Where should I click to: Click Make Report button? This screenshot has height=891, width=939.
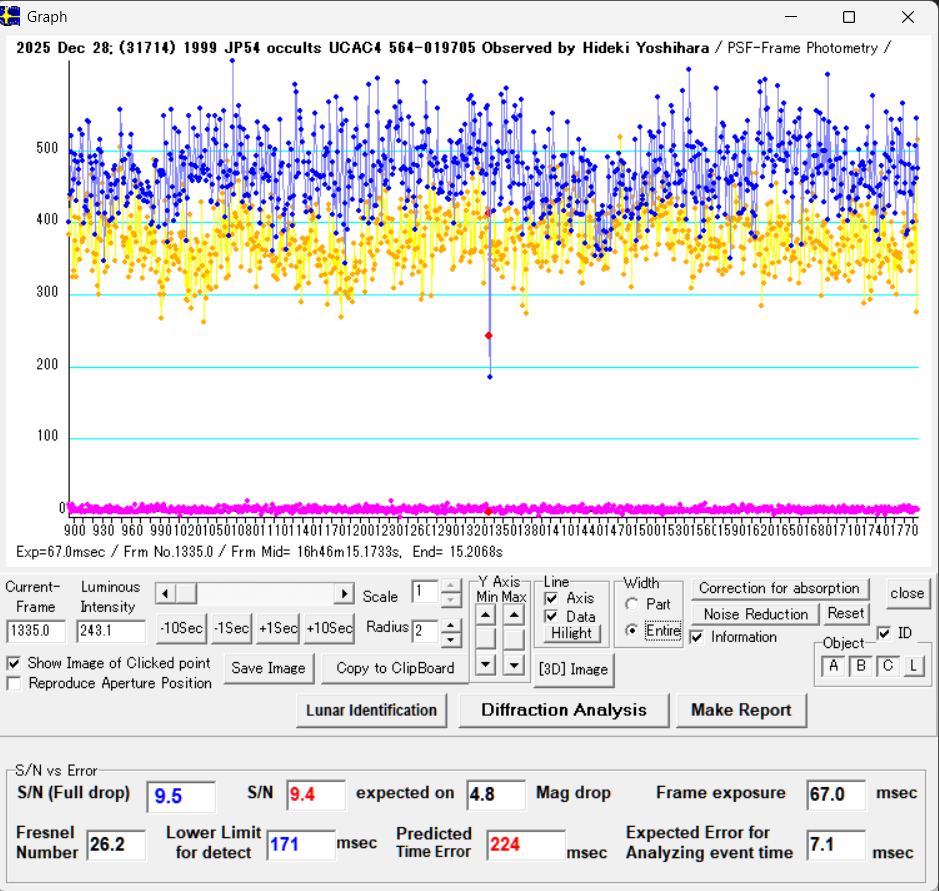point(741,710)
